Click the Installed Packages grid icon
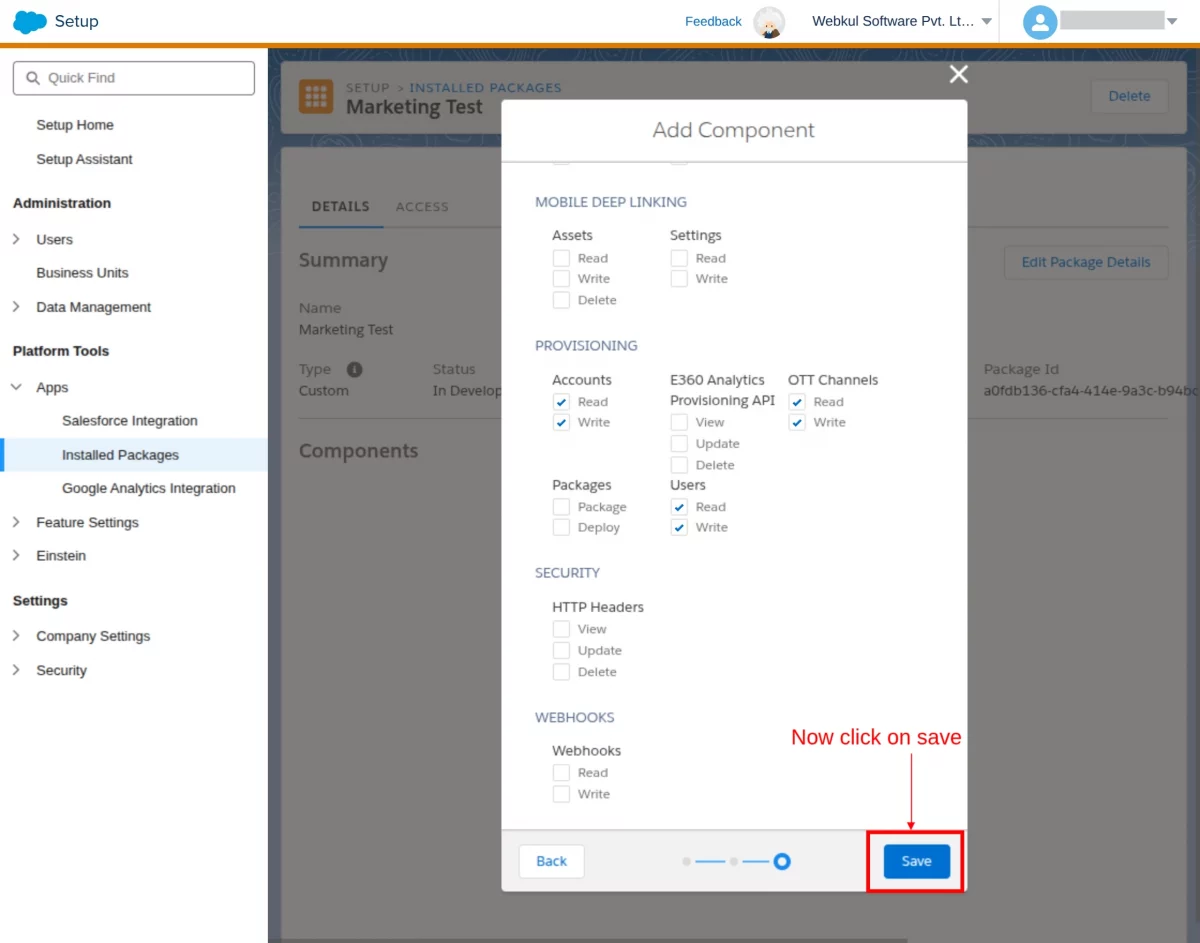This screenshot has width=1200, height=943. (316, 97)
